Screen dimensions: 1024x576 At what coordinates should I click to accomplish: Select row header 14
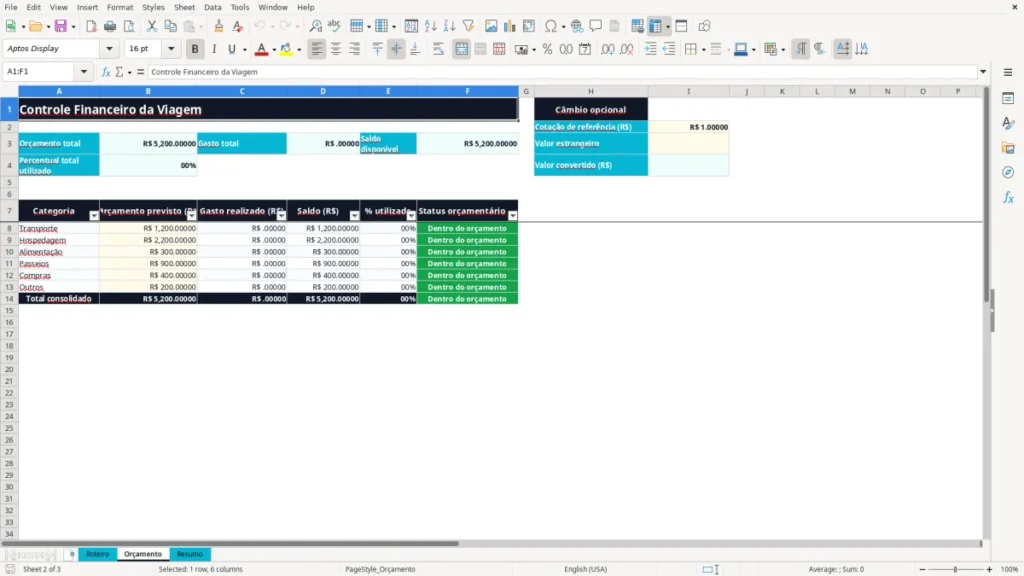(x=9, y=298)
